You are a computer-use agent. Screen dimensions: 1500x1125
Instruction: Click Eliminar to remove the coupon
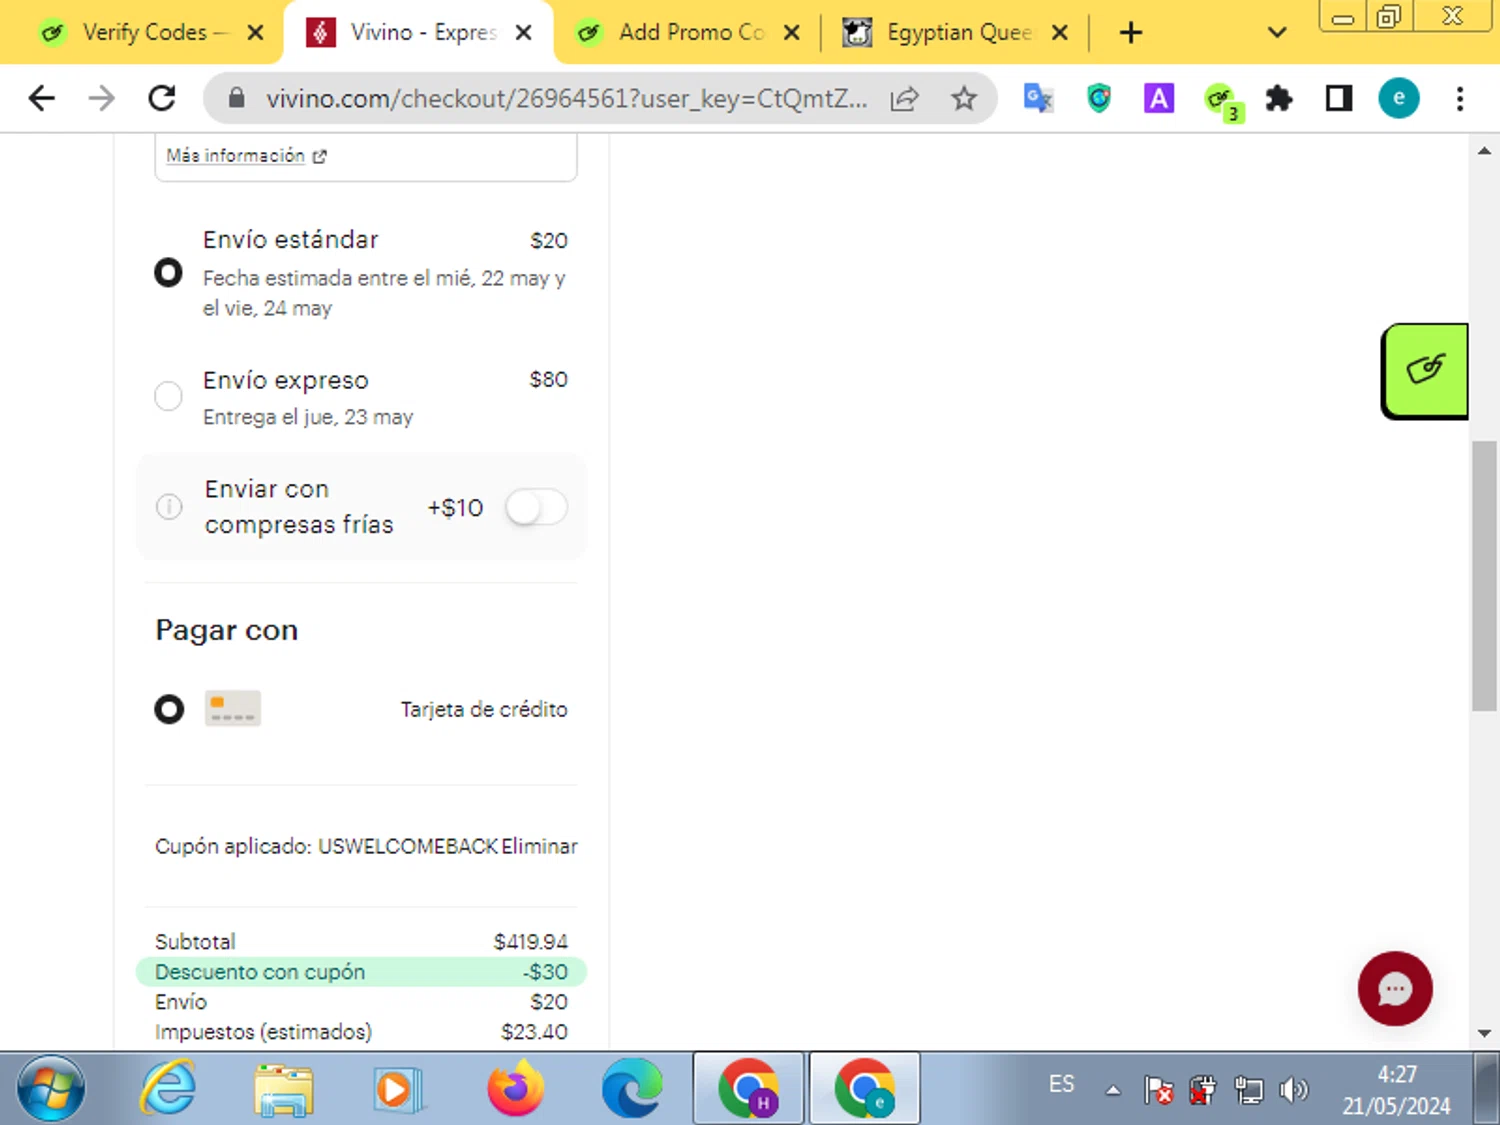[x=539, y=846]
